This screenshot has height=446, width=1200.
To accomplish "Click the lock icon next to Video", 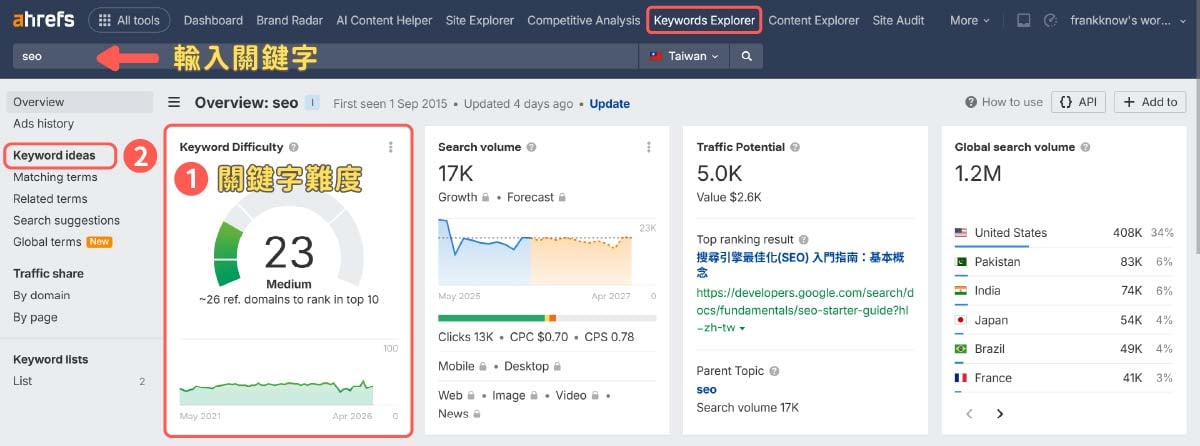I will (596, 396).
